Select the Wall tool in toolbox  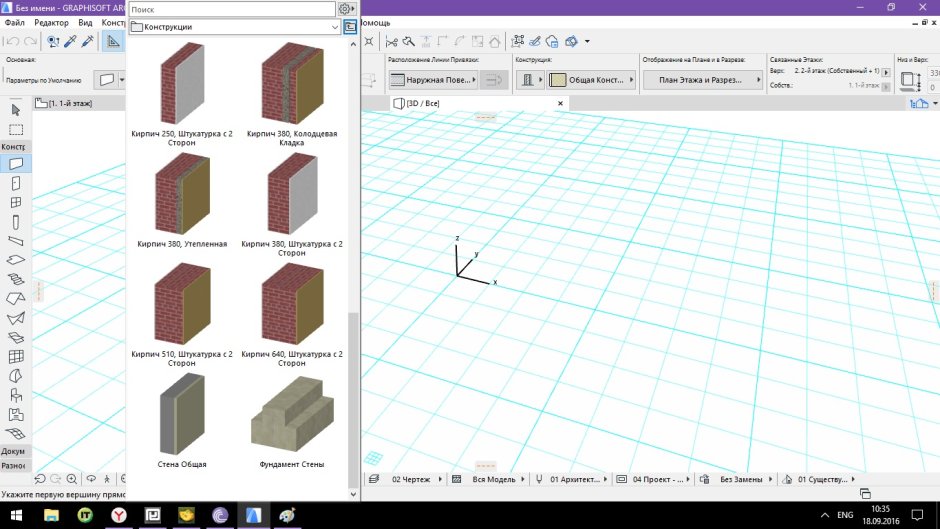[16, 163]
